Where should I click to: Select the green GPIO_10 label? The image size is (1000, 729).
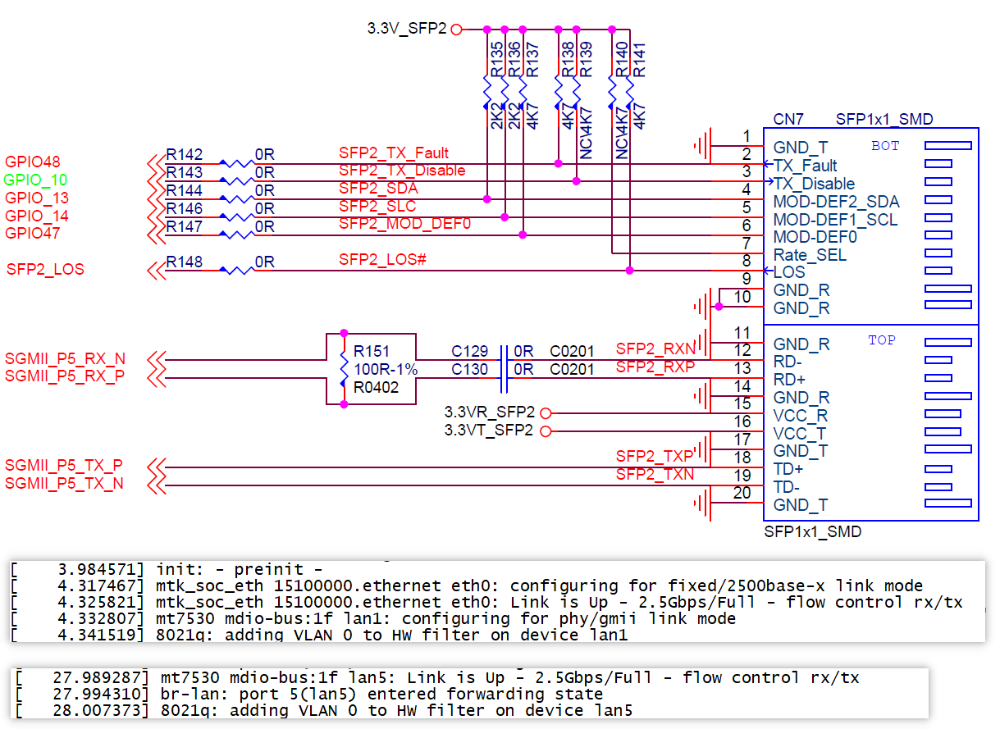click(35, 180)
